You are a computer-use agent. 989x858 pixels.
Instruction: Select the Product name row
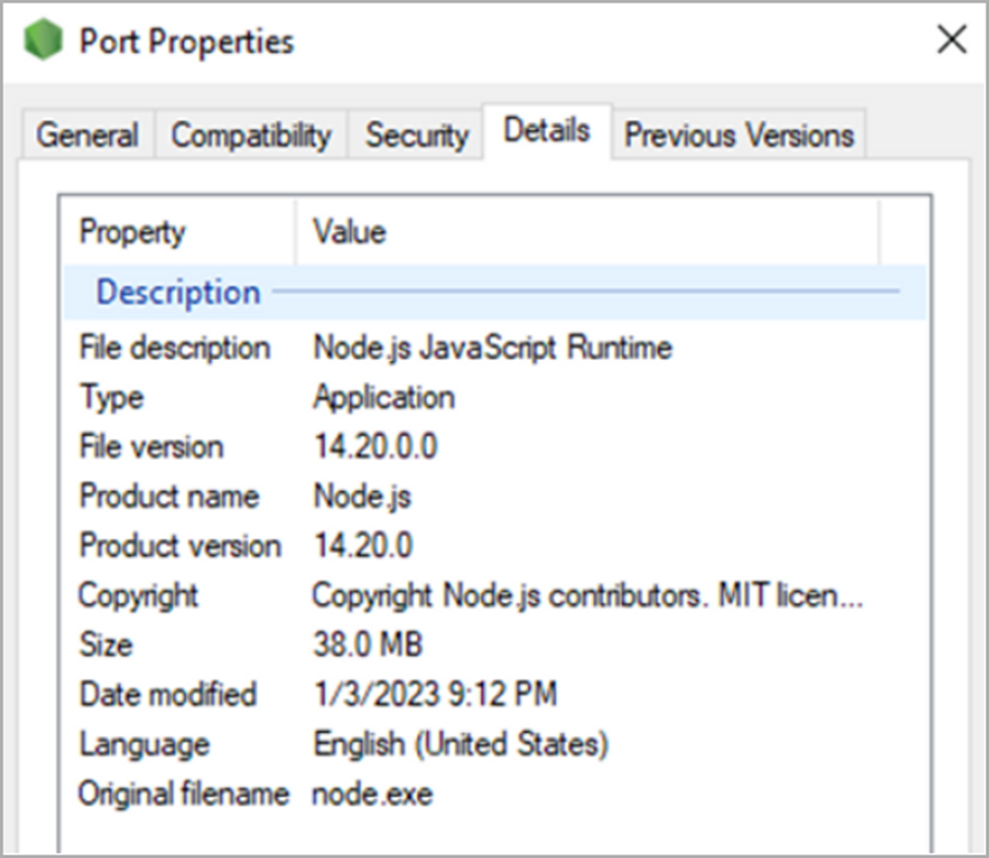494,497
